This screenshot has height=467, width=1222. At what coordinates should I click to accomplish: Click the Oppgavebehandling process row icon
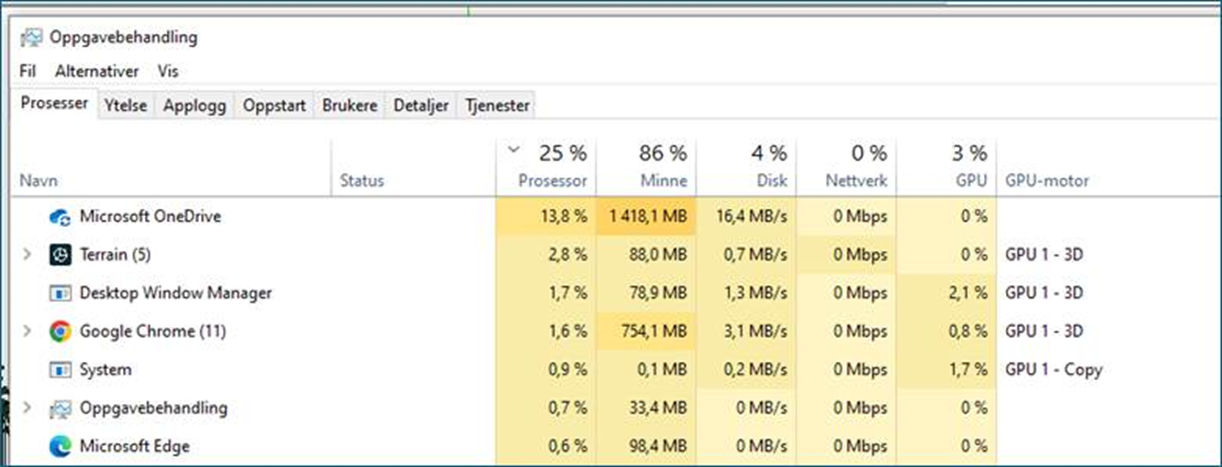(60, 408)
